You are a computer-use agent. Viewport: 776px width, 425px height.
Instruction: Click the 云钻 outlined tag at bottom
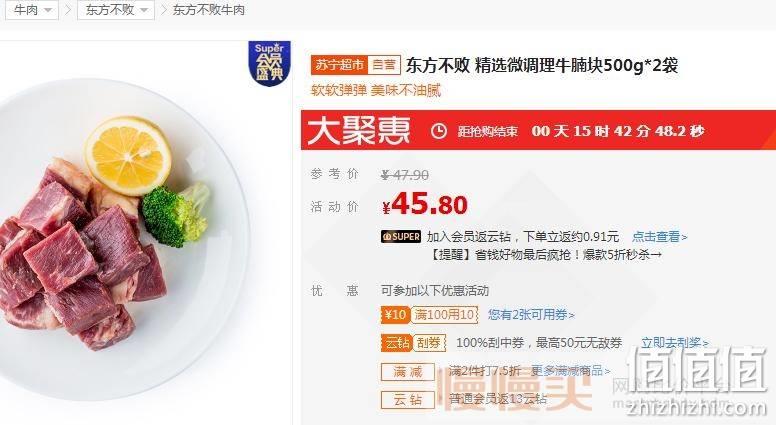(408, 399)
